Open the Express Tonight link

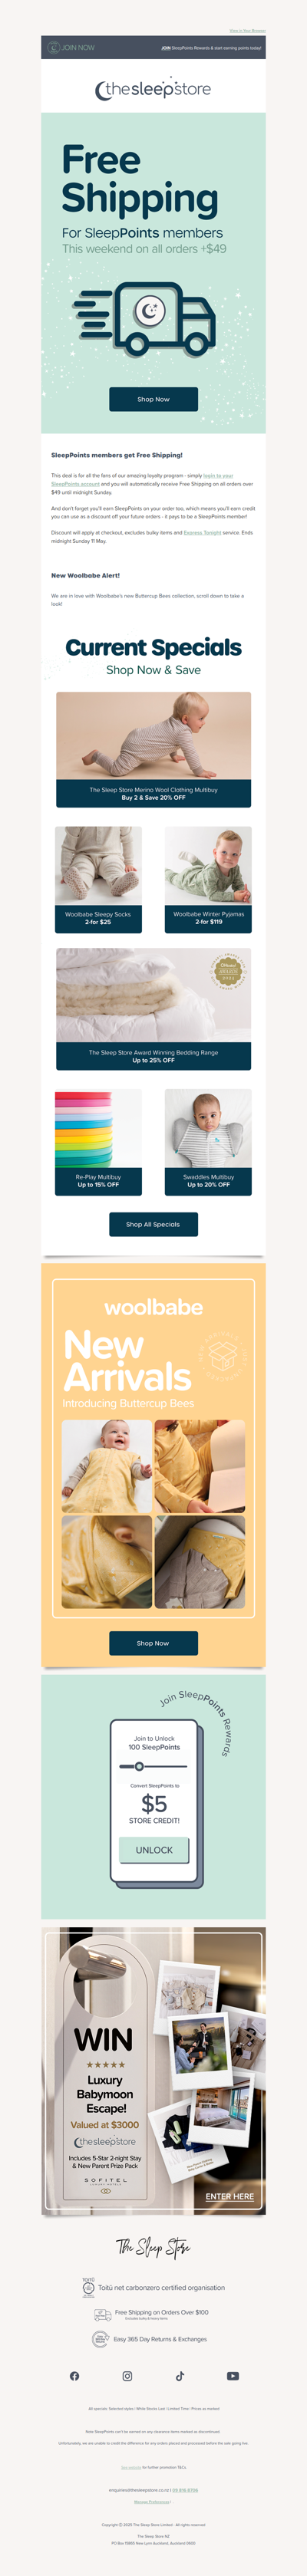pos(202,533)
